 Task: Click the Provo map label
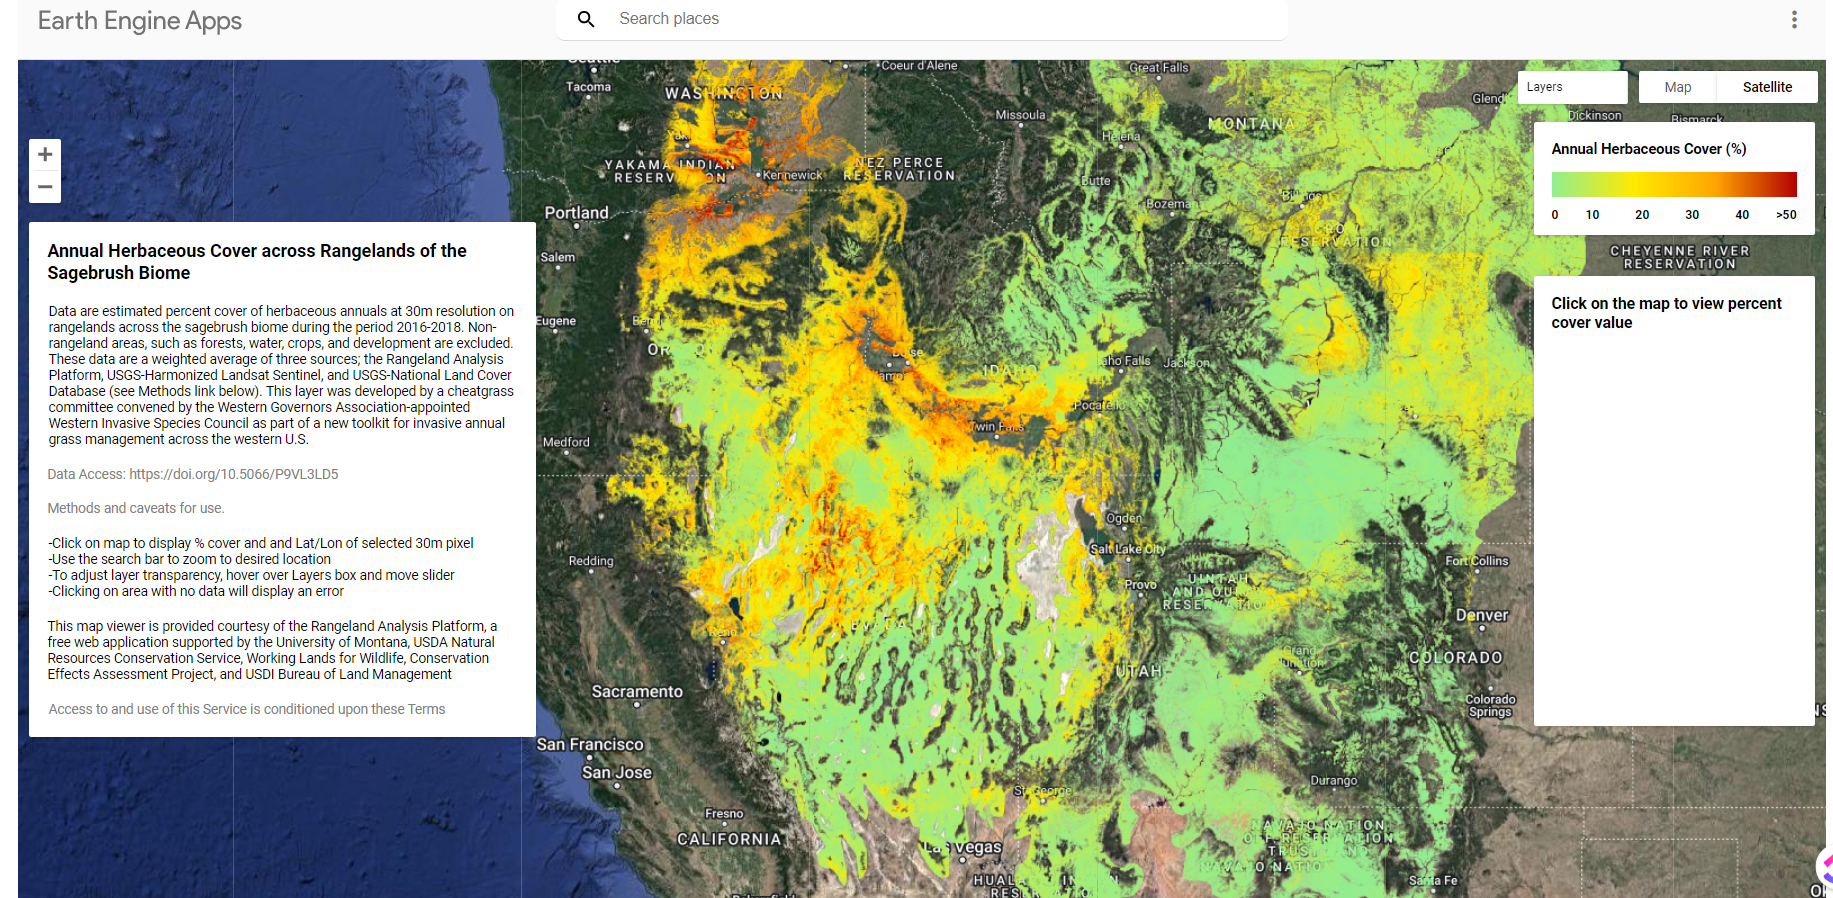pyautogui.click(x=1140, y=585)
